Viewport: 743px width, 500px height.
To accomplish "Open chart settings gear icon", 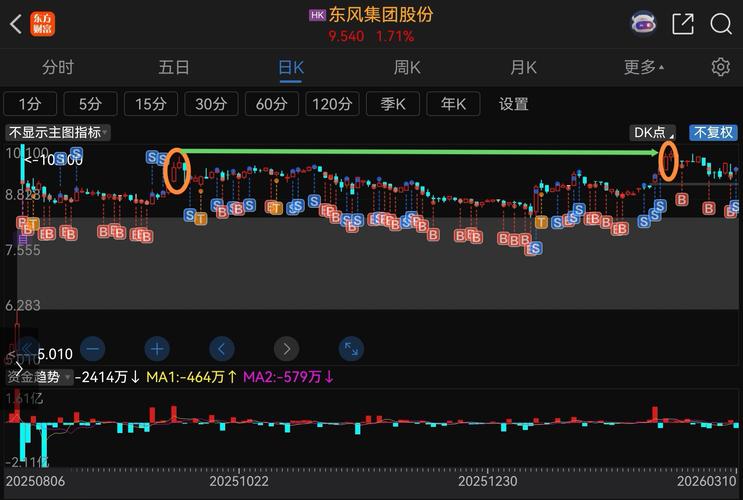I will 720,67.
